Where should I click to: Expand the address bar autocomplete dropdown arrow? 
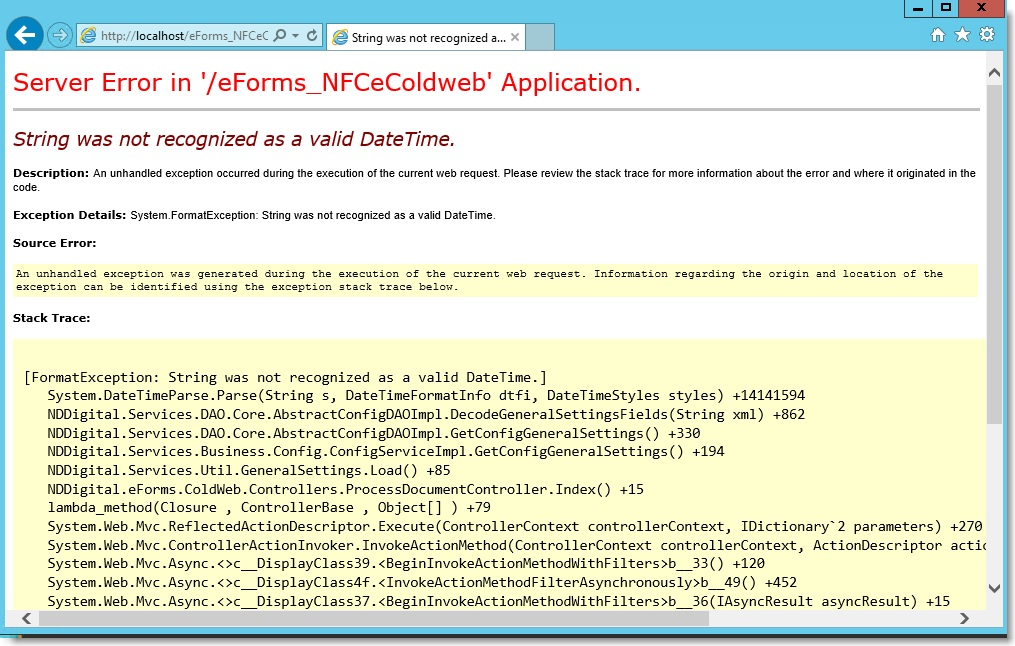pyautogui.click(x=294, y=36)
